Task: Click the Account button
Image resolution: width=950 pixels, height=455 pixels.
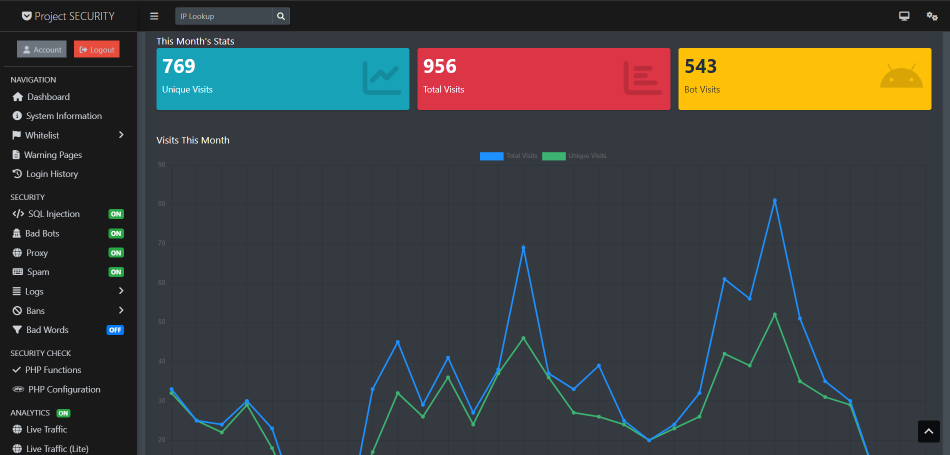Action: coord(42,49)
